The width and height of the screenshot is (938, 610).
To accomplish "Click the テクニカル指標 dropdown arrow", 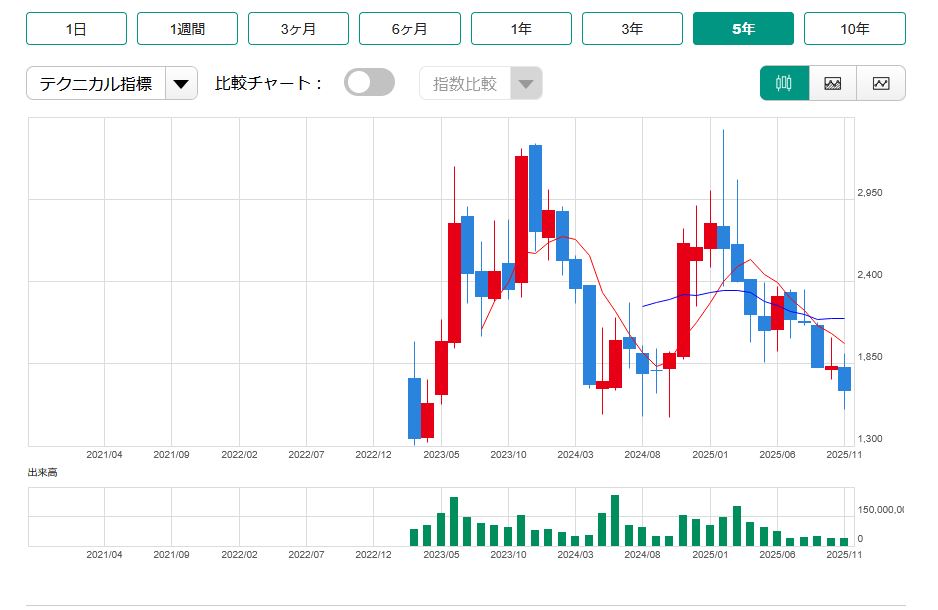I will pyautogui.click(x=180, y=84).
